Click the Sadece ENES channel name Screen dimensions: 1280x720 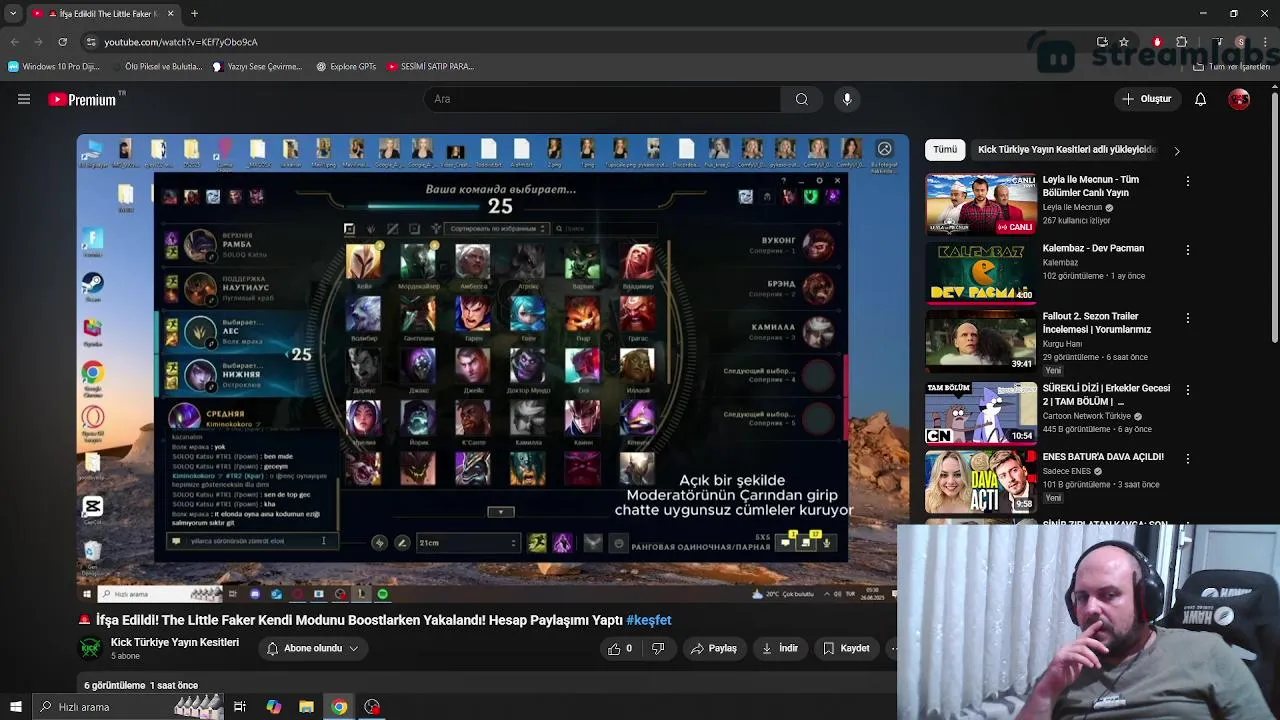1067,472
